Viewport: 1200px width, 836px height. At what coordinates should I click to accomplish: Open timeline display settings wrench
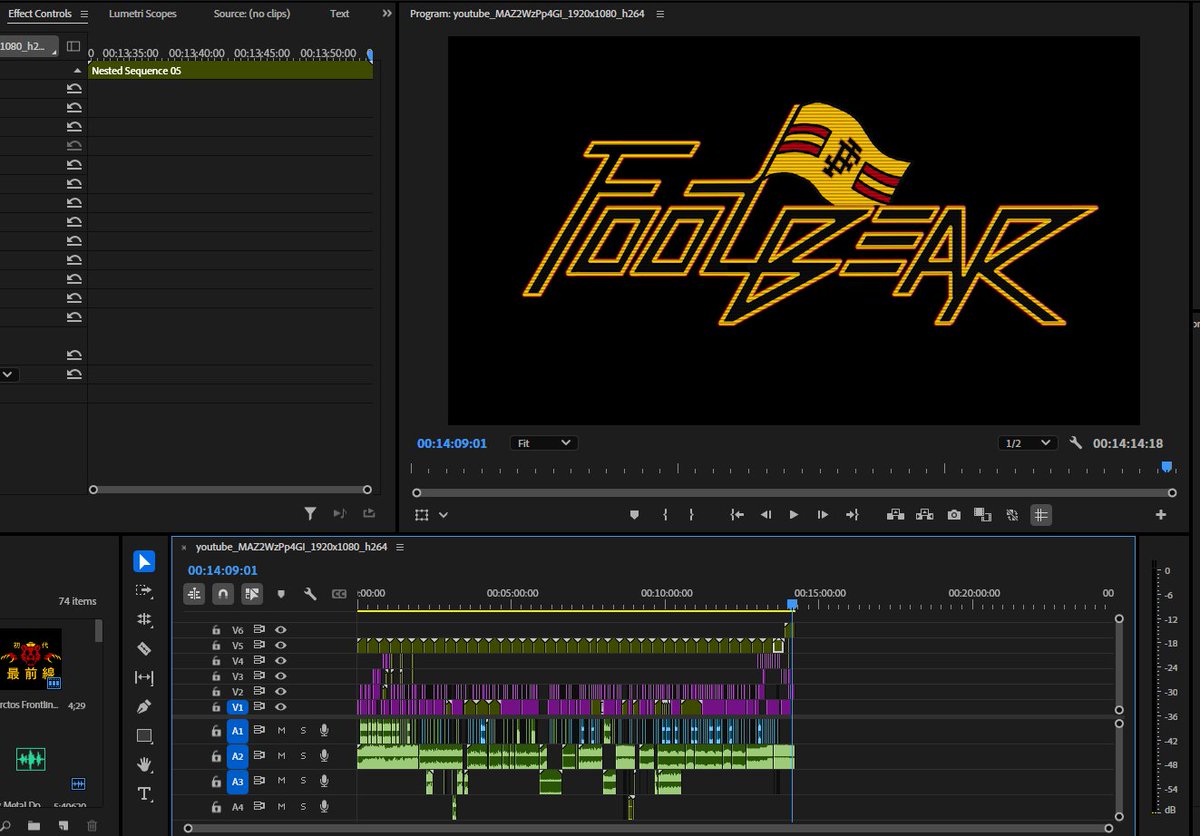(x=310, y=594)
